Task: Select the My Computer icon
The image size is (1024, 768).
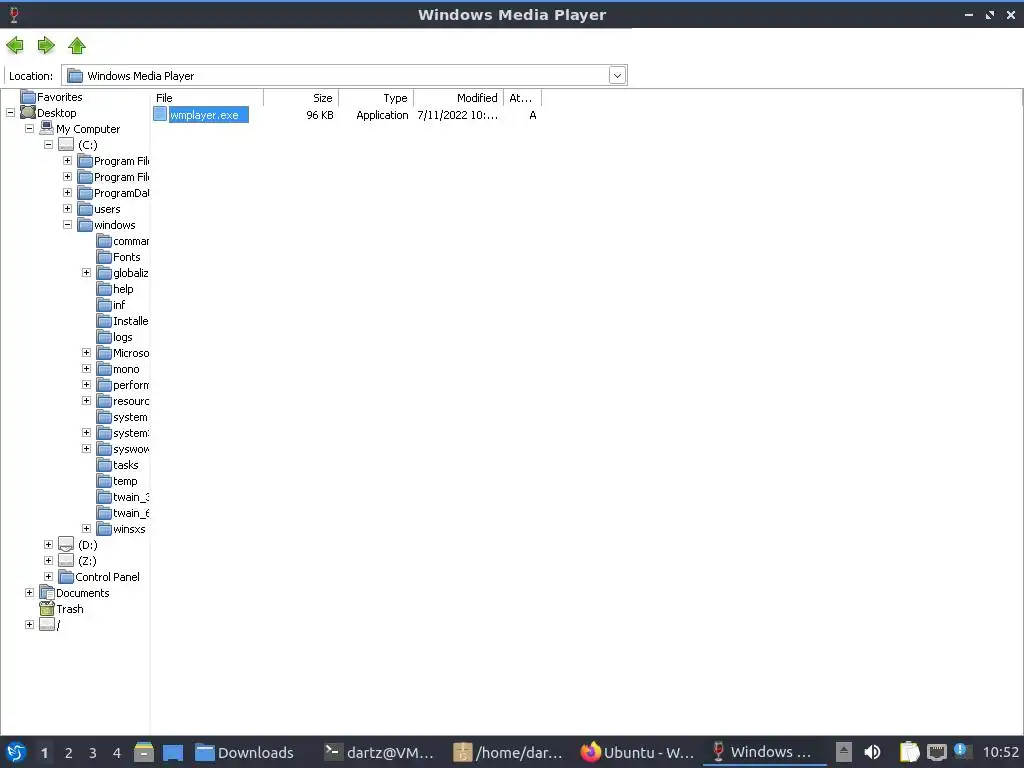Action: [x=46, y=128]
